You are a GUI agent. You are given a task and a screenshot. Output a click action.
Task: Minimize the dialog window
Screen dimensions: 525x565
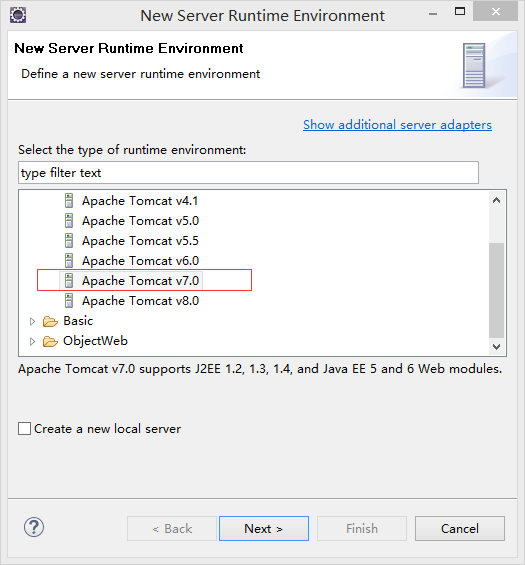coord(433,14)
